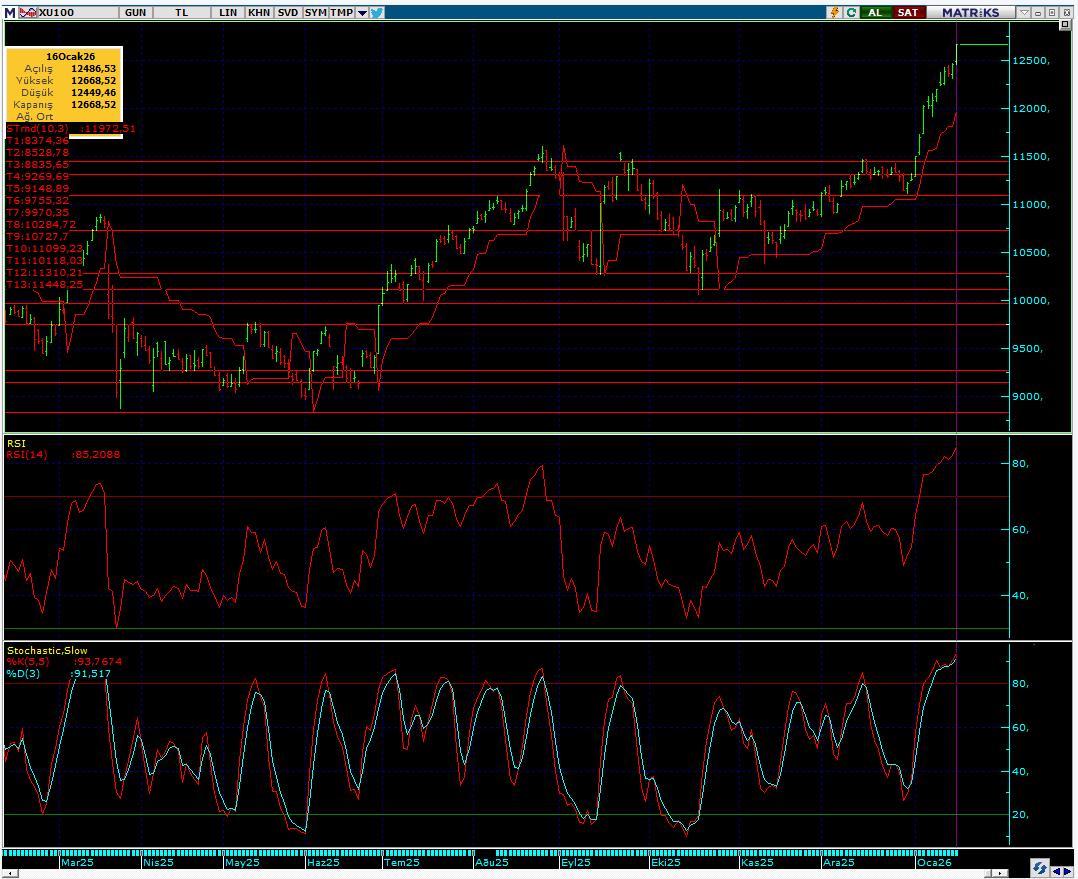The width and height of the screenshot is (1078, 879).
Task: Click the Mar25 timeline label
Action: coord(77,863)
